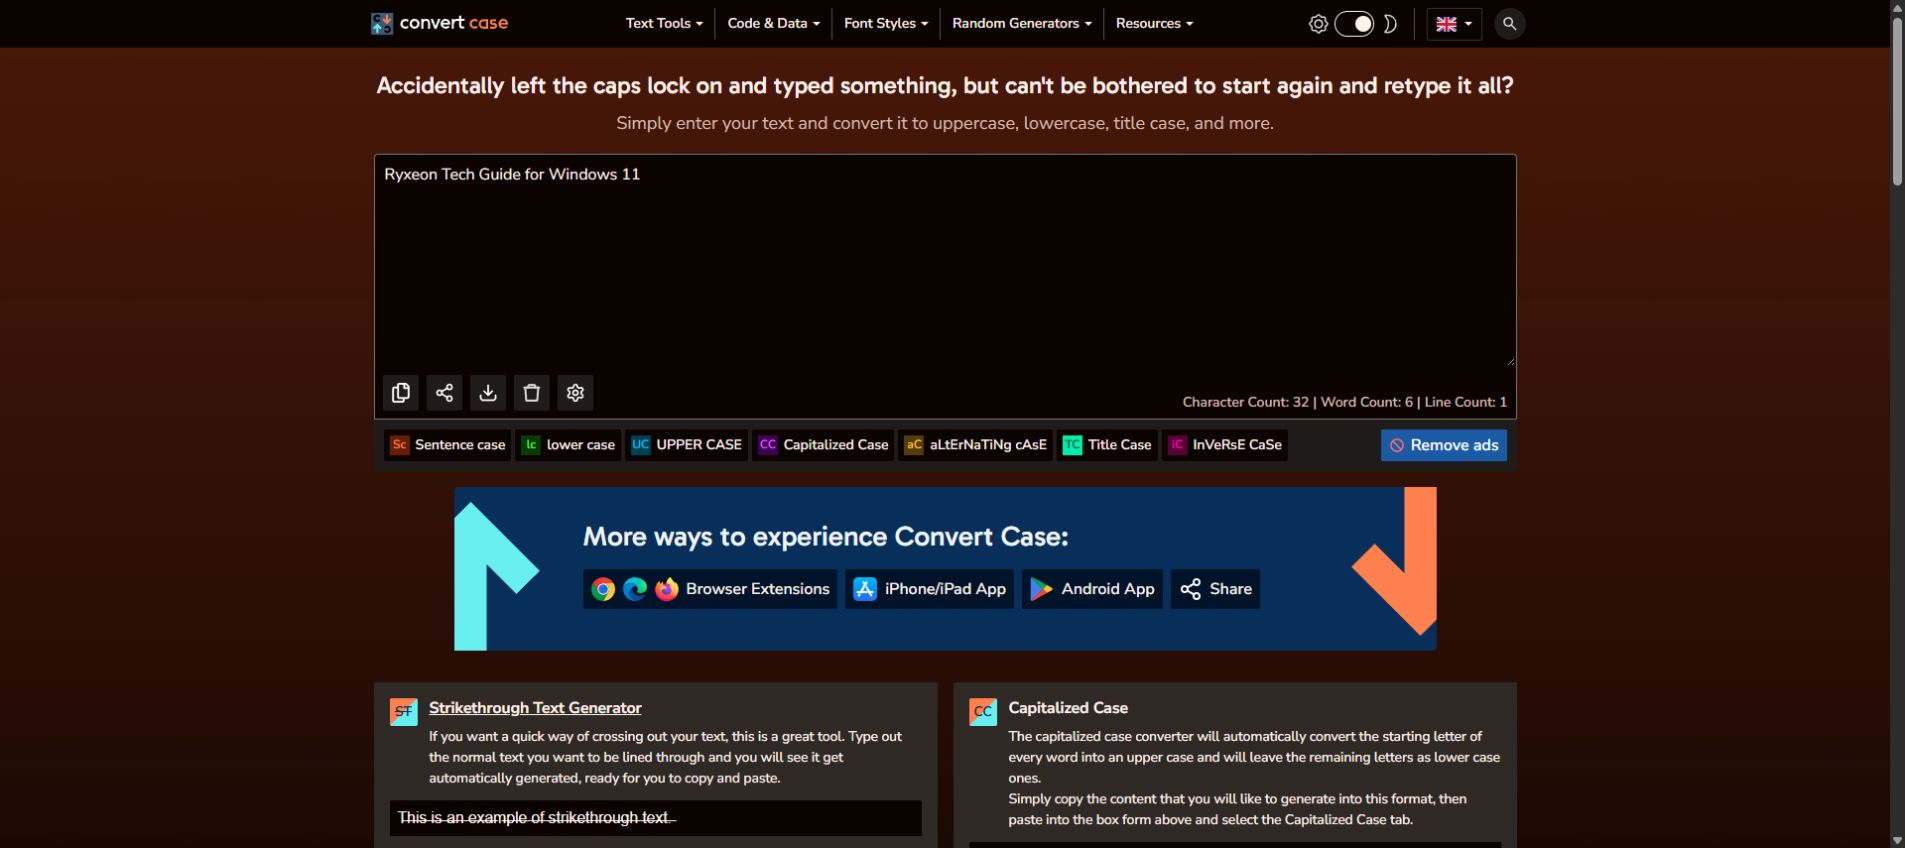
Task: Open the iPhone/iPad App link
Action: click(x=929, y=589)
